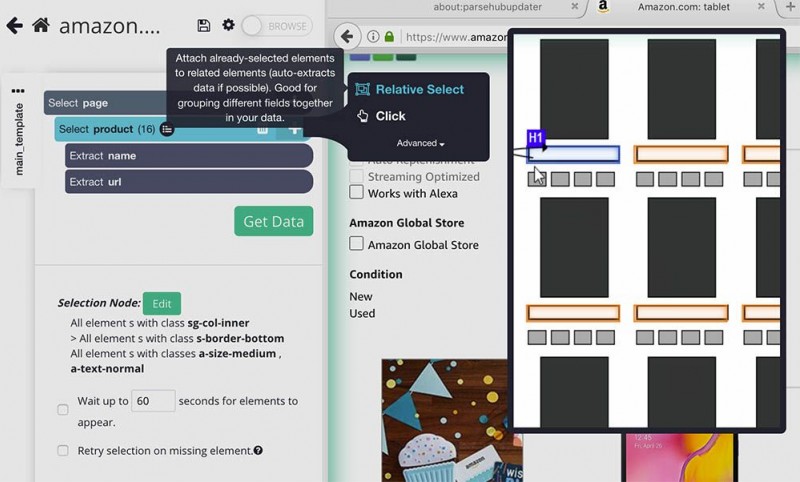Toggle the BROWSE mode switch
The height and width of the screenshot is (482, 800).
click(277, 26)
